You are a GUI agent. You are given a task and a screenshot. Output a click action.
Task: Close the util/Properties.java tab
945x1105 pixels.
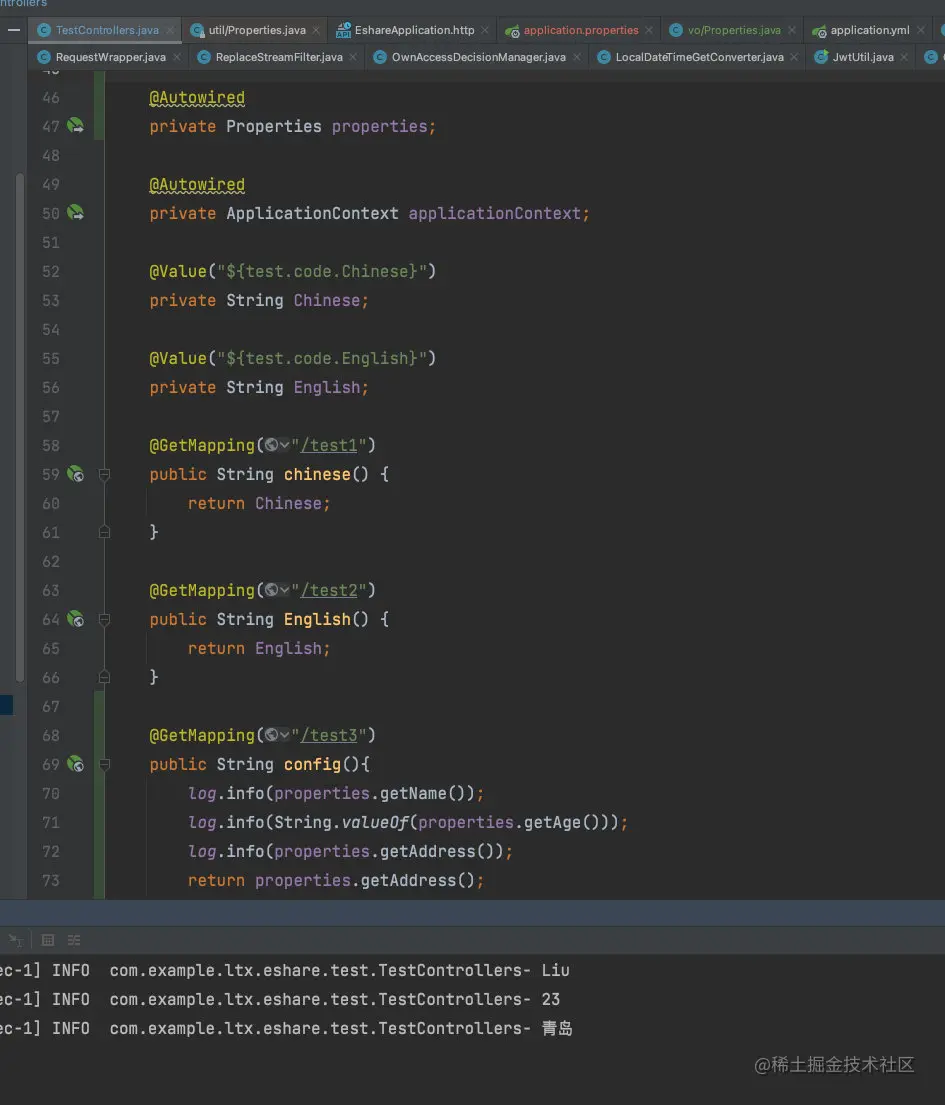pyautogui.click(x=316, y=30)
